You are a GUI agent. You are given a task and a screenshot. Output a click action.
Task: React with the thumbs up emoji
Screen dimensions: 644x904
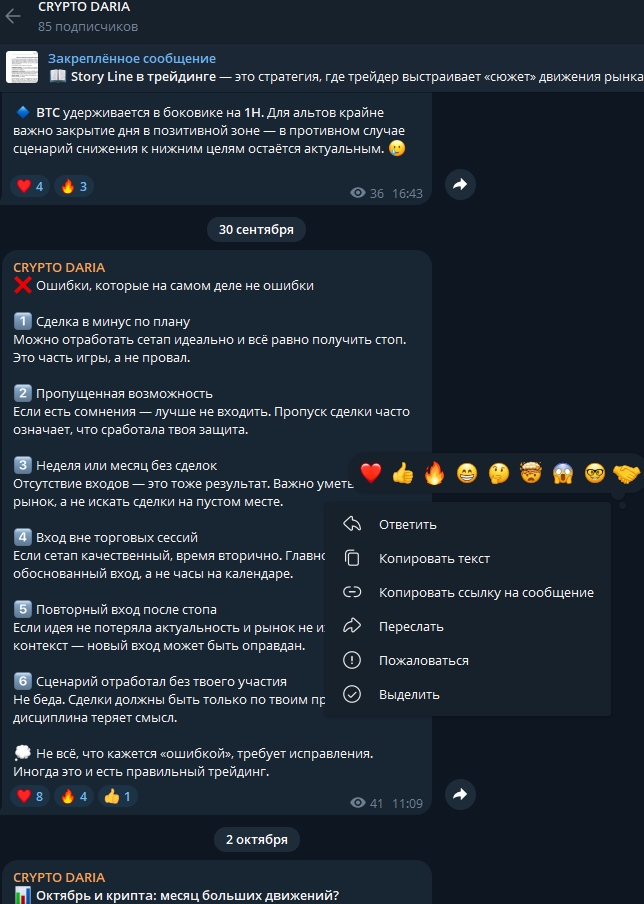[x=402, y=473]
